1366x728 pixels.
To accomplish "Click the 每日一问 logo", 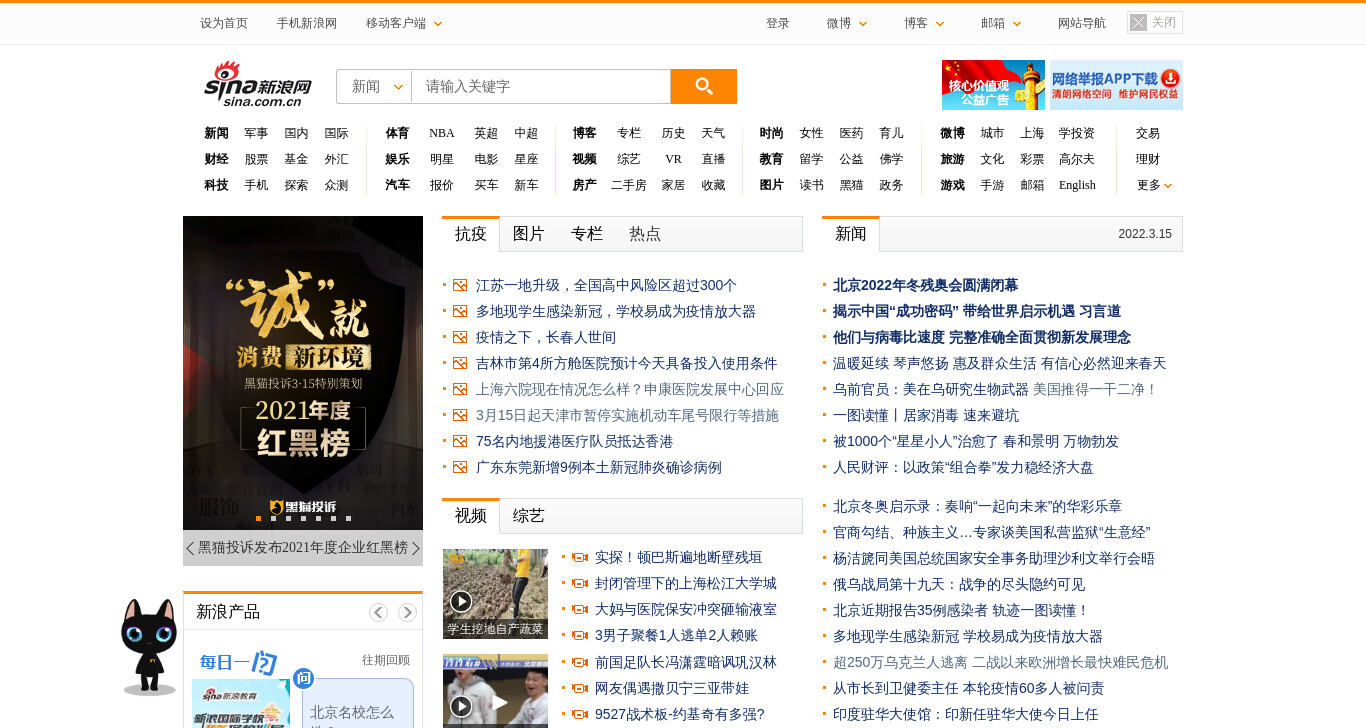I will click(x=238, y=662).
